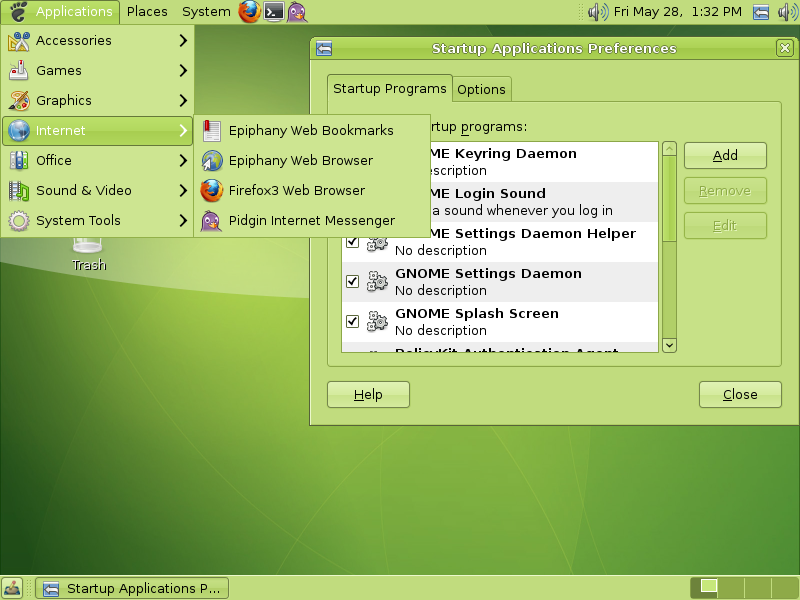
Task: Click the Sound & Video film icon
Action: pyautogui.click(x=19, y=190)
